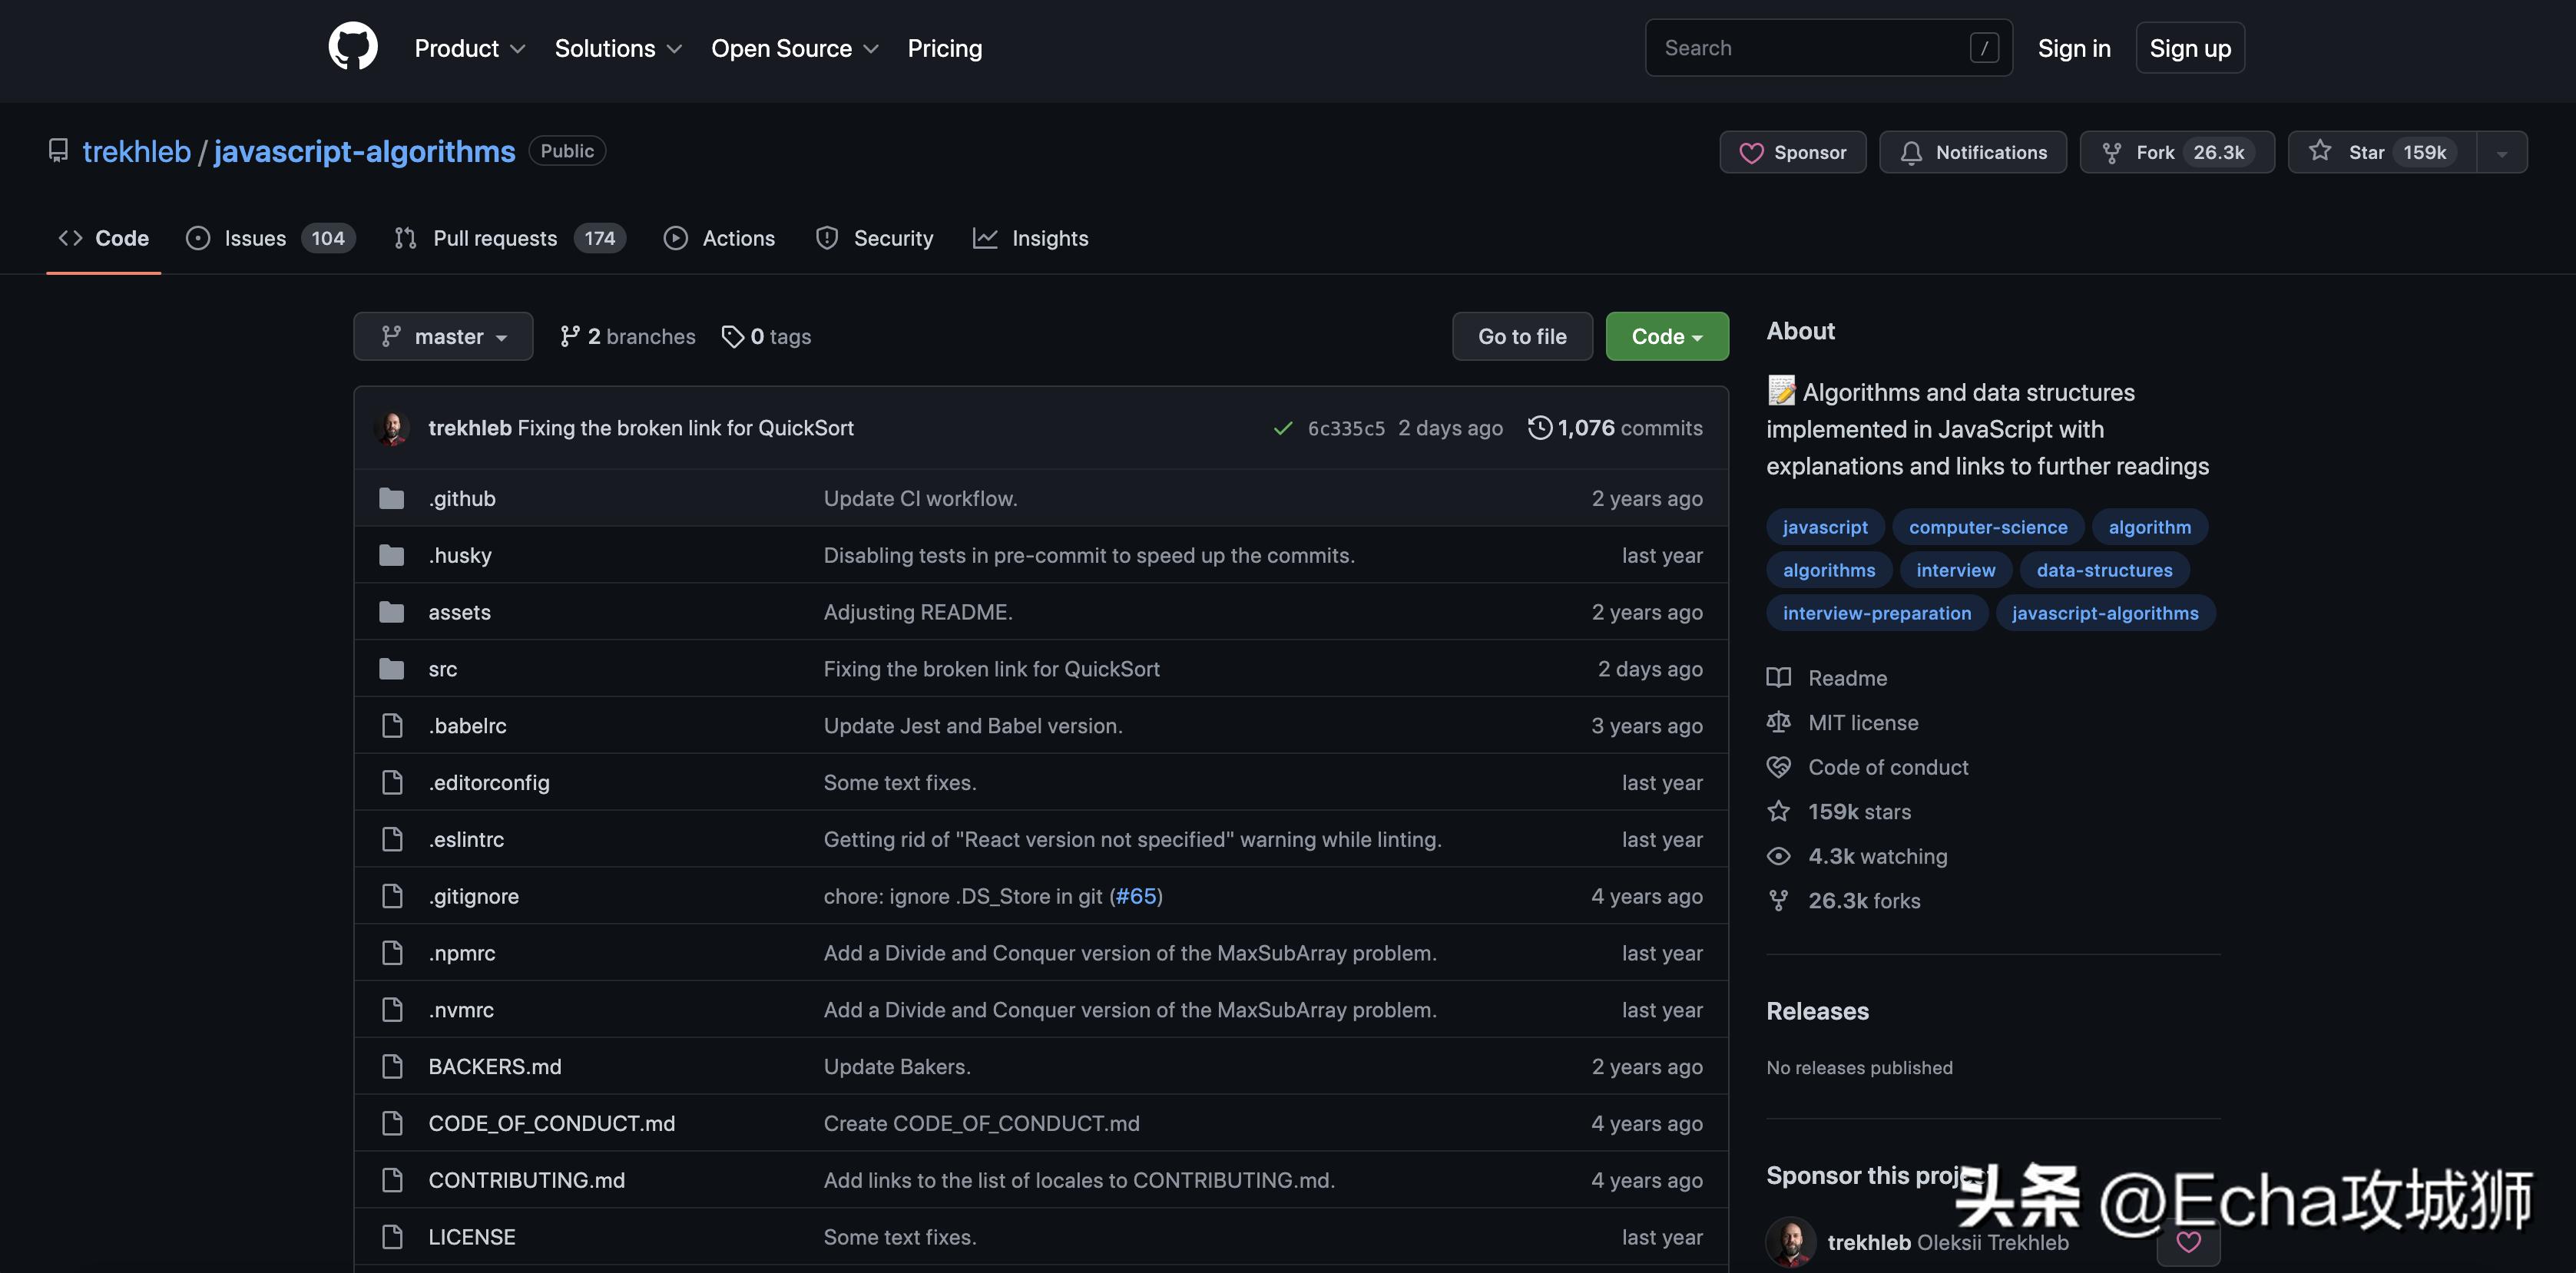Click the src folder icon
2576x1273 pixels.
[391, 669]
